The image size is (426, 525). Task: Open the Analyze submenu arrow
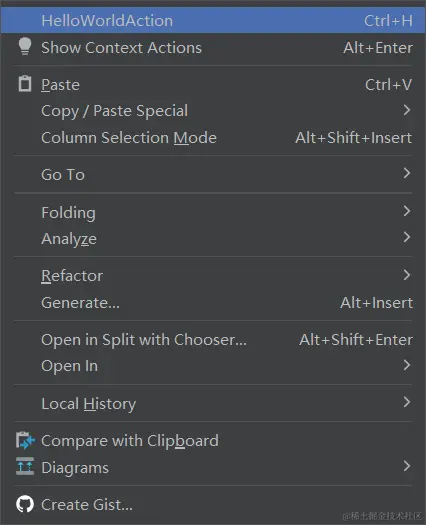[x=407, y=237]
